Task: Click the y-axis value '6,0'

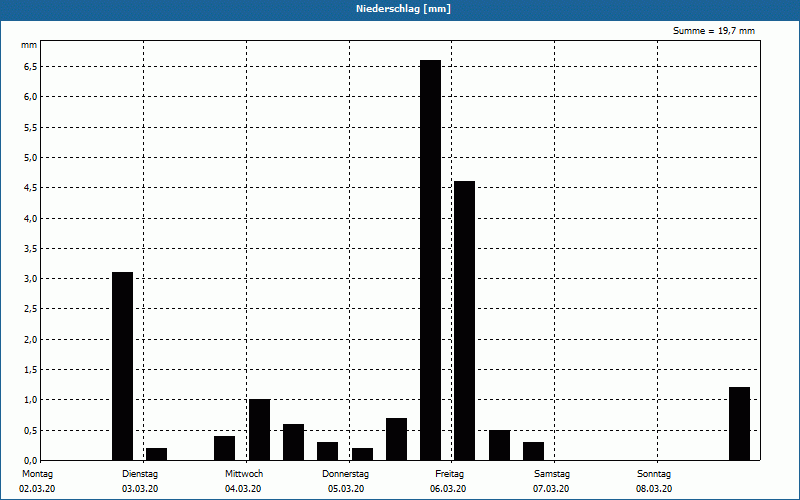Action: click(31, 97)
